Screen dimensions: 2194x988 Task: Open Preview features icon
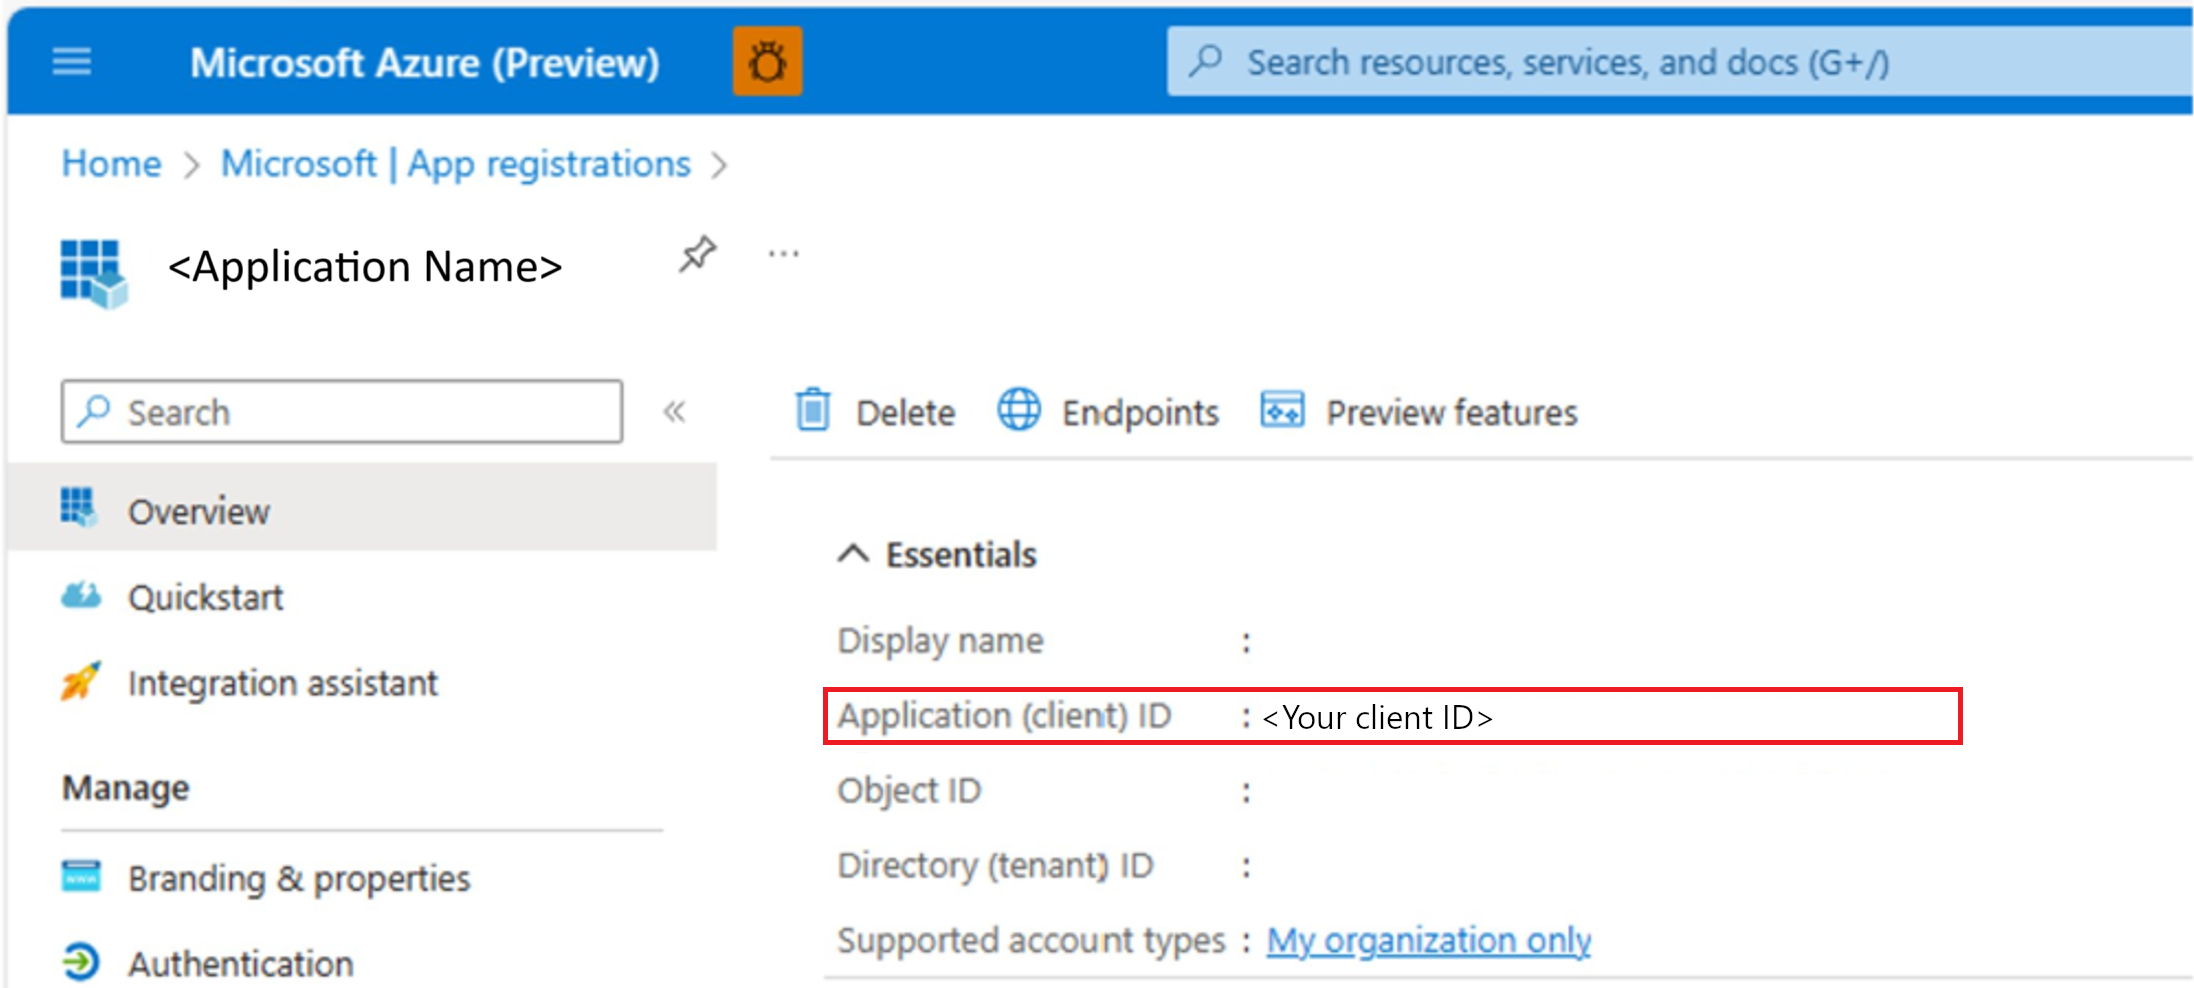1282,411
